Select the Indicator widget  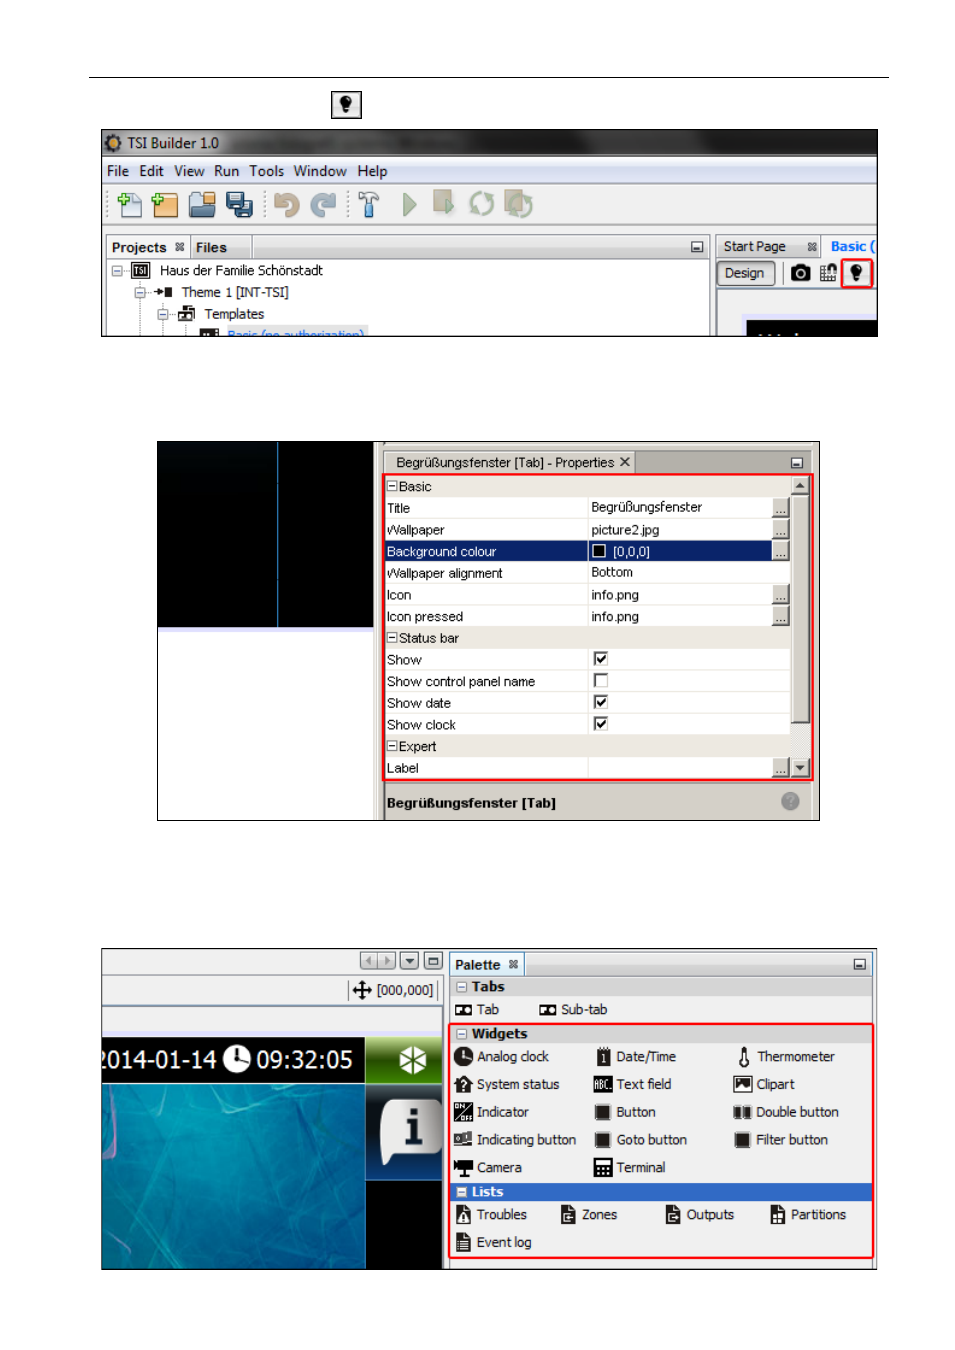click(491, 1112)
